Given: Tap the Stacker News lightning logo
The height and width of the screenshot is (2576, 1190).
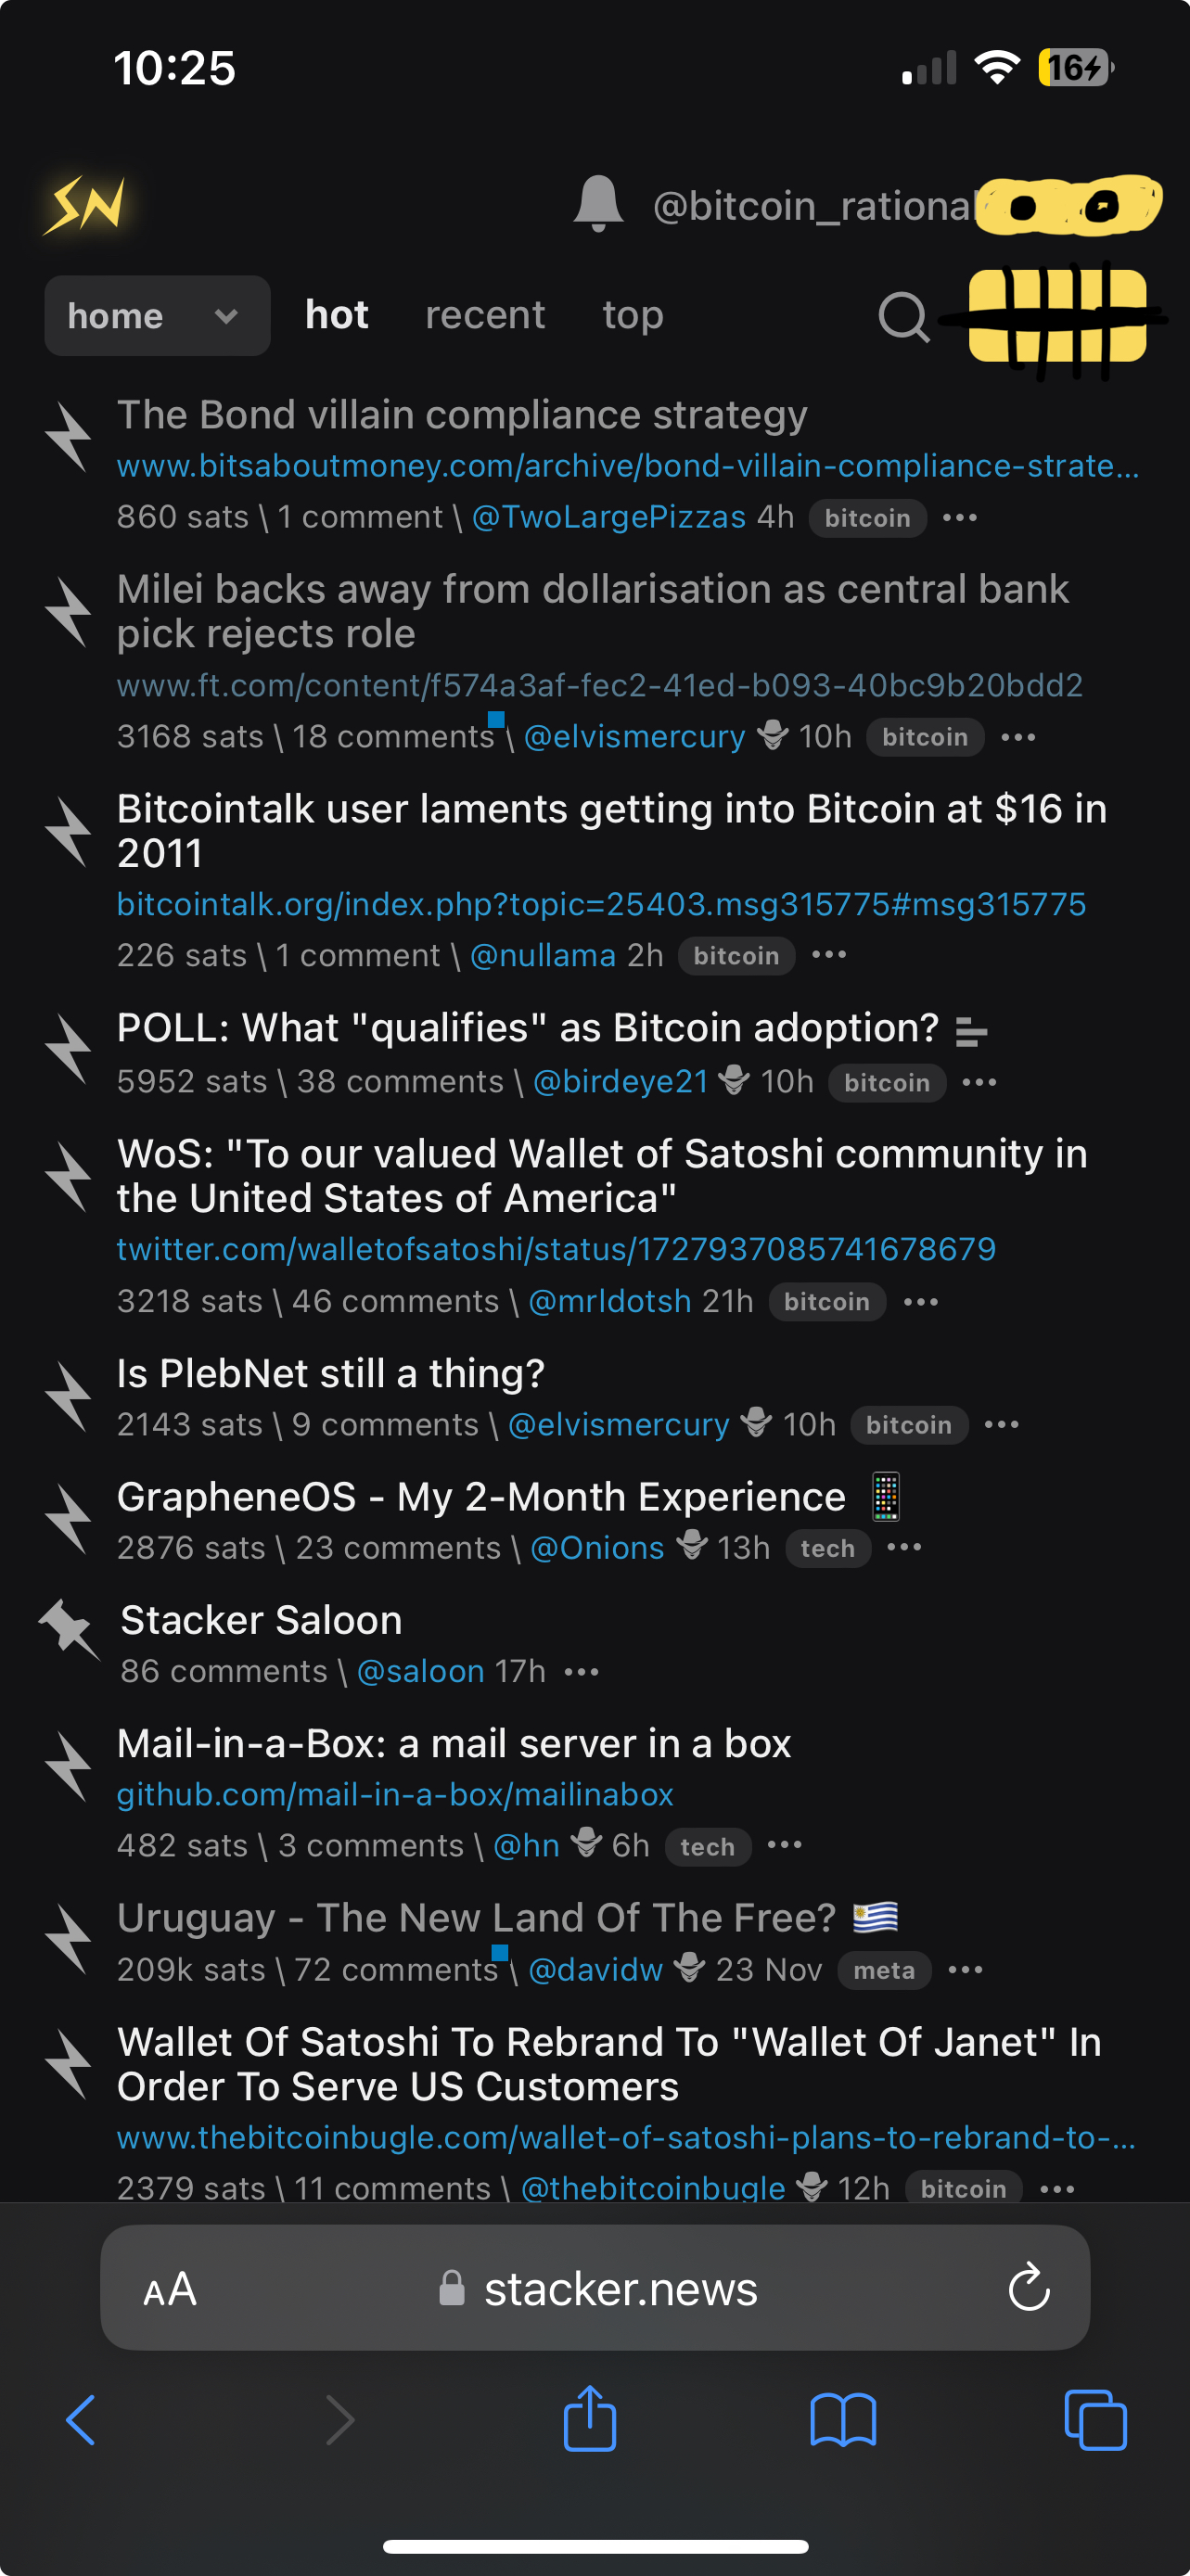Looking at the screenshot, I should click(x=84, y=205).
